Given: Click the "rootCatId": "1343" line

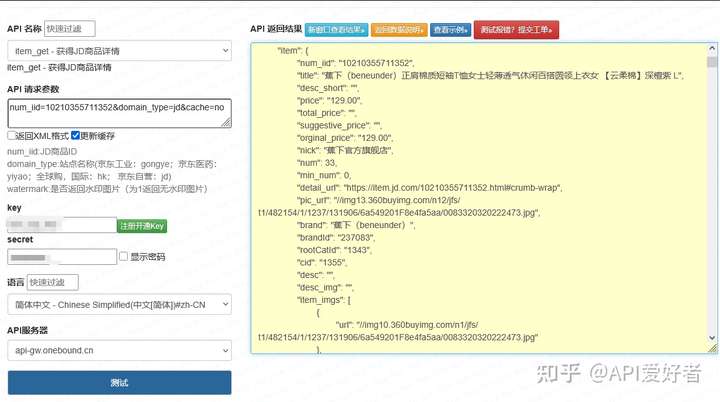Looking at the screenshot, I should coord(334,250).
